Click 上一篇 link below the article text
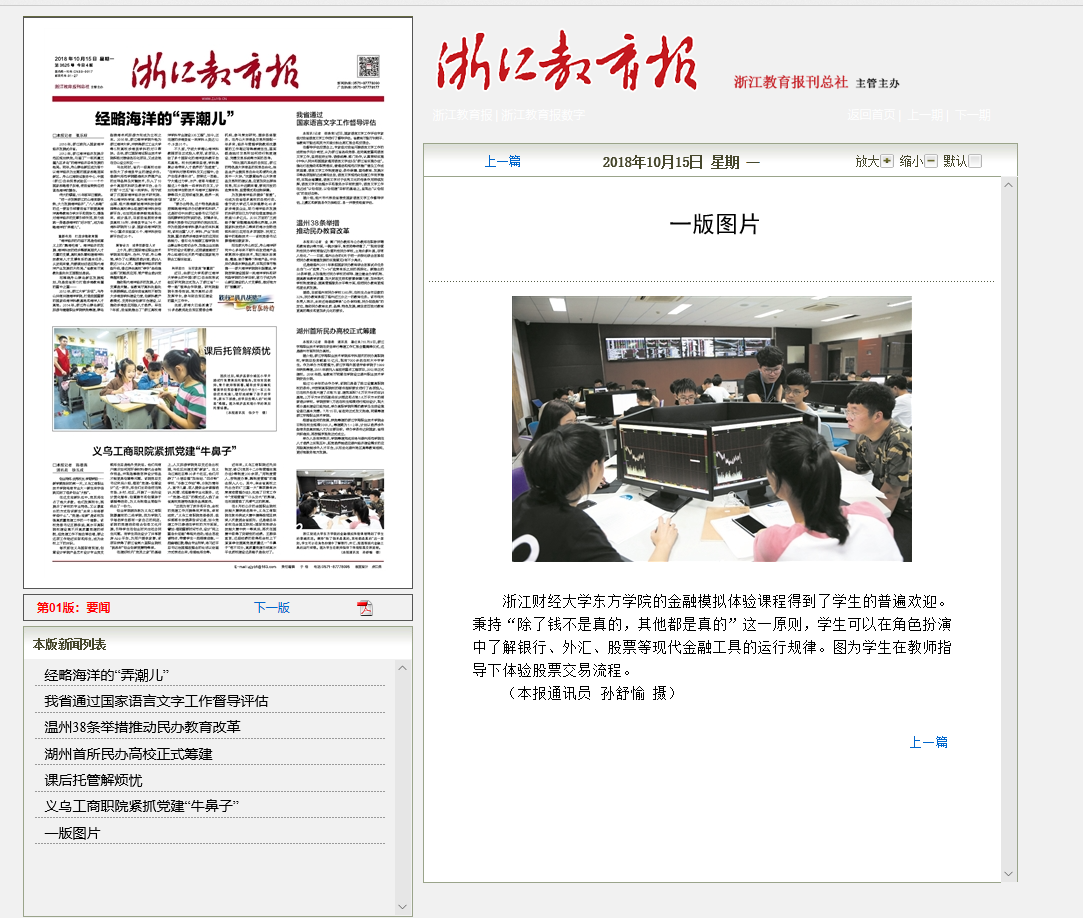This screenshot has width=1083, height=918. (928, 742)
